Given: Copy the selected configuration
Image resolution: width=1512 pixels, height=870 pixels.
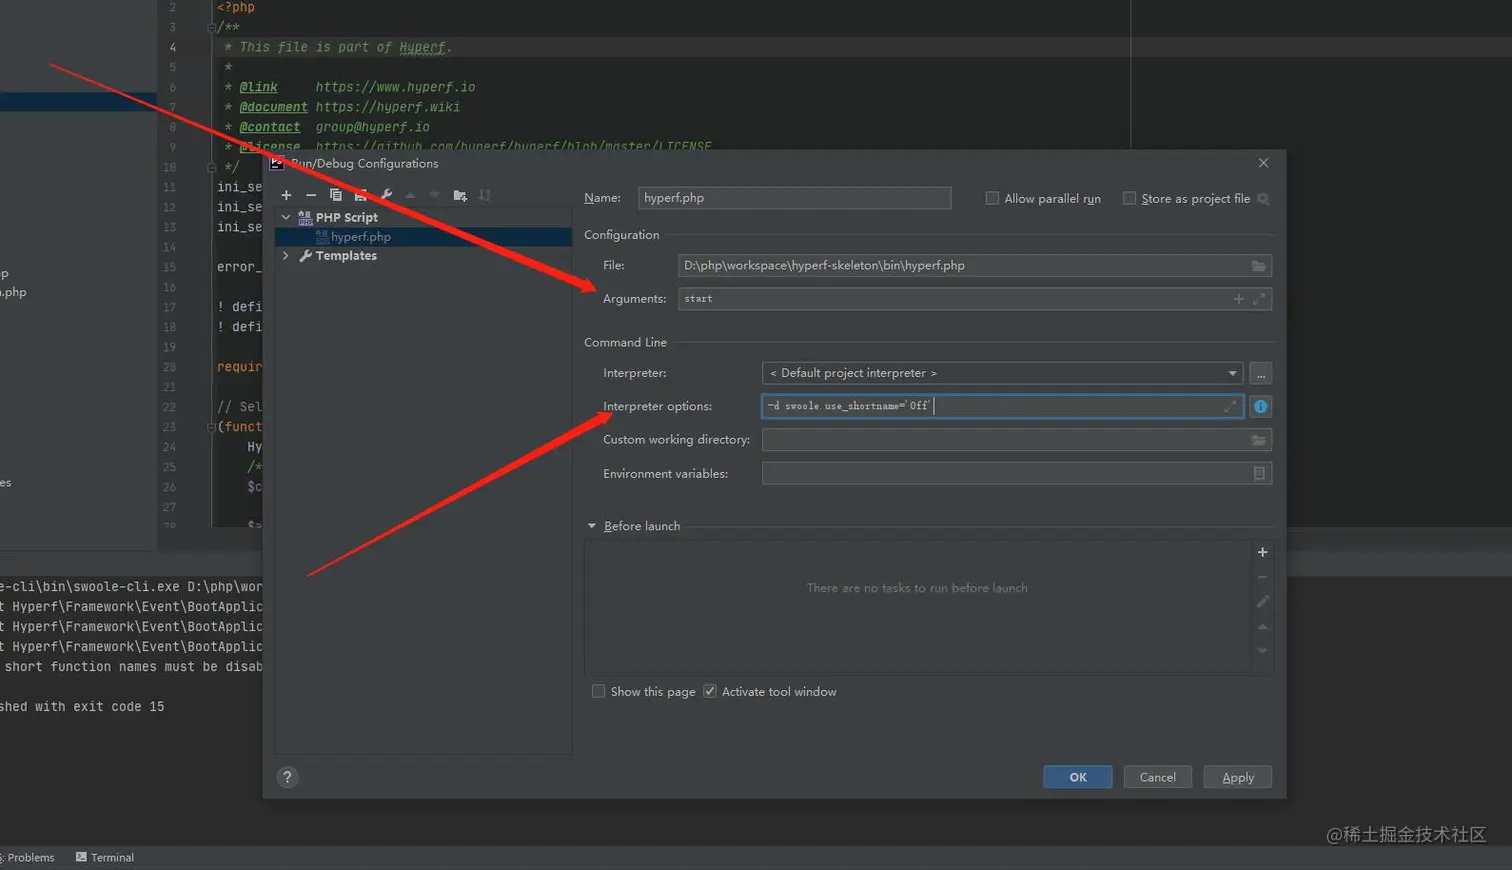Looking at the screenshot, I should [x=336, y=195].
